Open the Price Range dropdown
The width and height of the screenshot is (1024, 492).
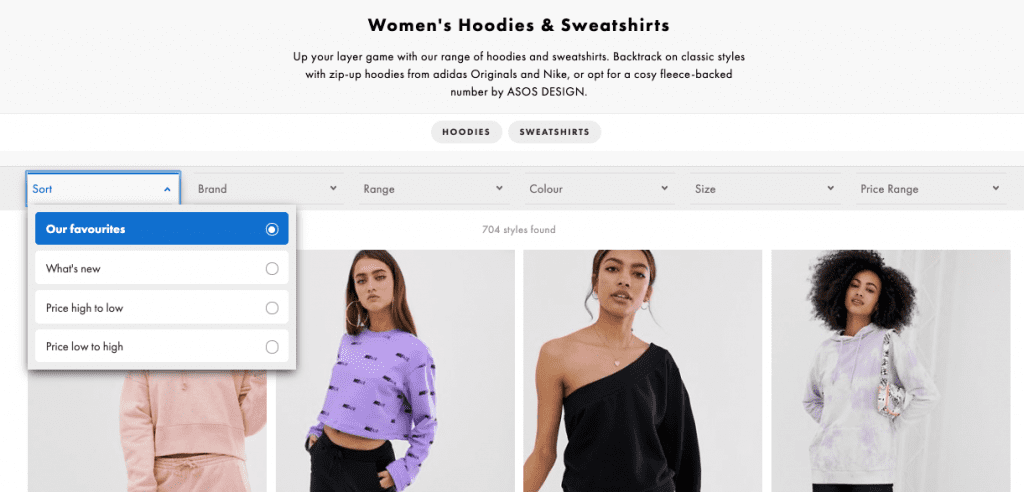click(930, 189)
